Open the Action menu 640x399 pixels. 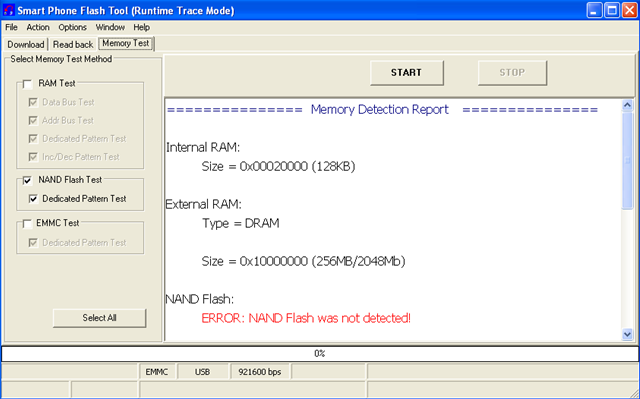tap(38, 27)
